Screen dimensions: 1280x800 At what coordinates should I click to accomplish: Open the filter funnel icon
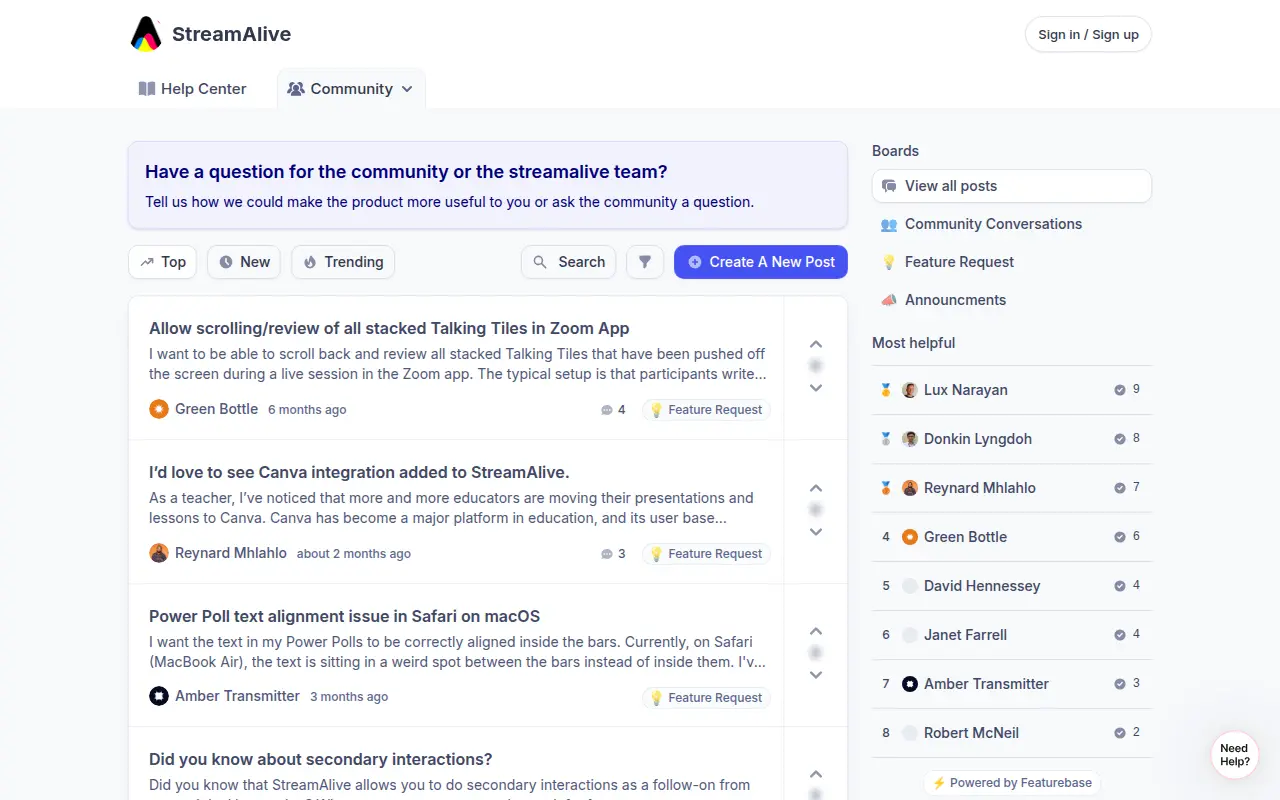(x=645, y=262)
